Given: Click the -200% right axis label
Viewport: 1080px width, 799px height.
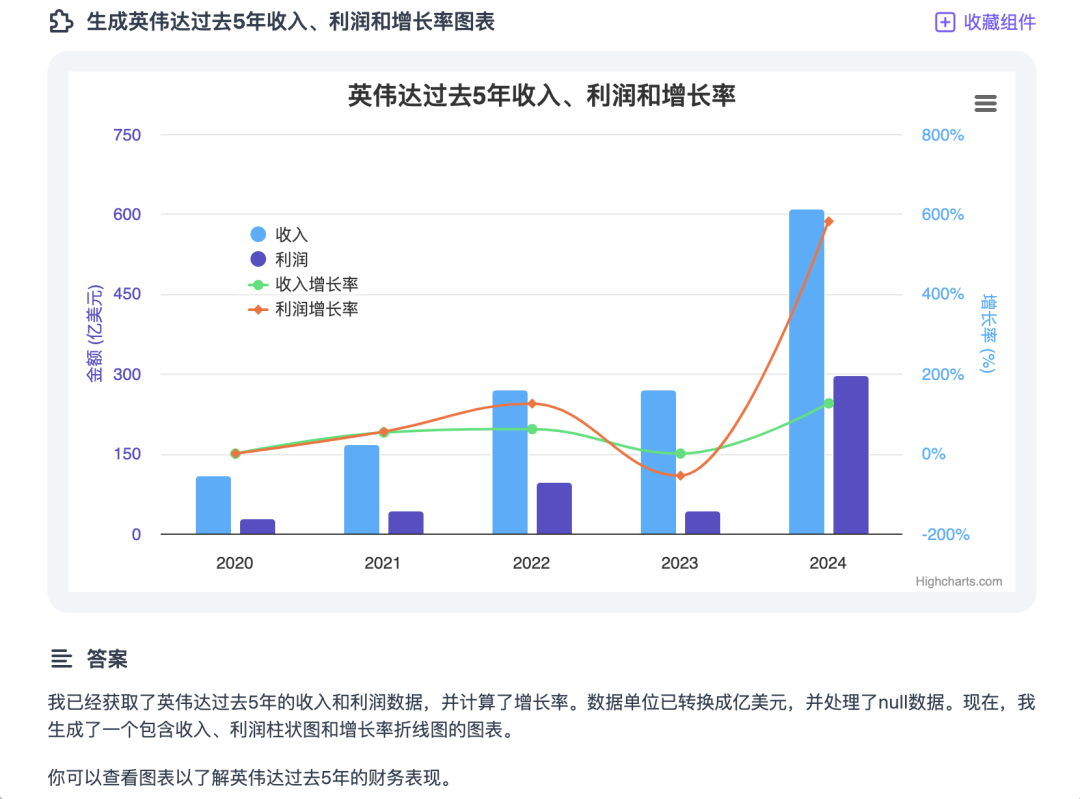Looking at the screenshot, I should 946,535.
